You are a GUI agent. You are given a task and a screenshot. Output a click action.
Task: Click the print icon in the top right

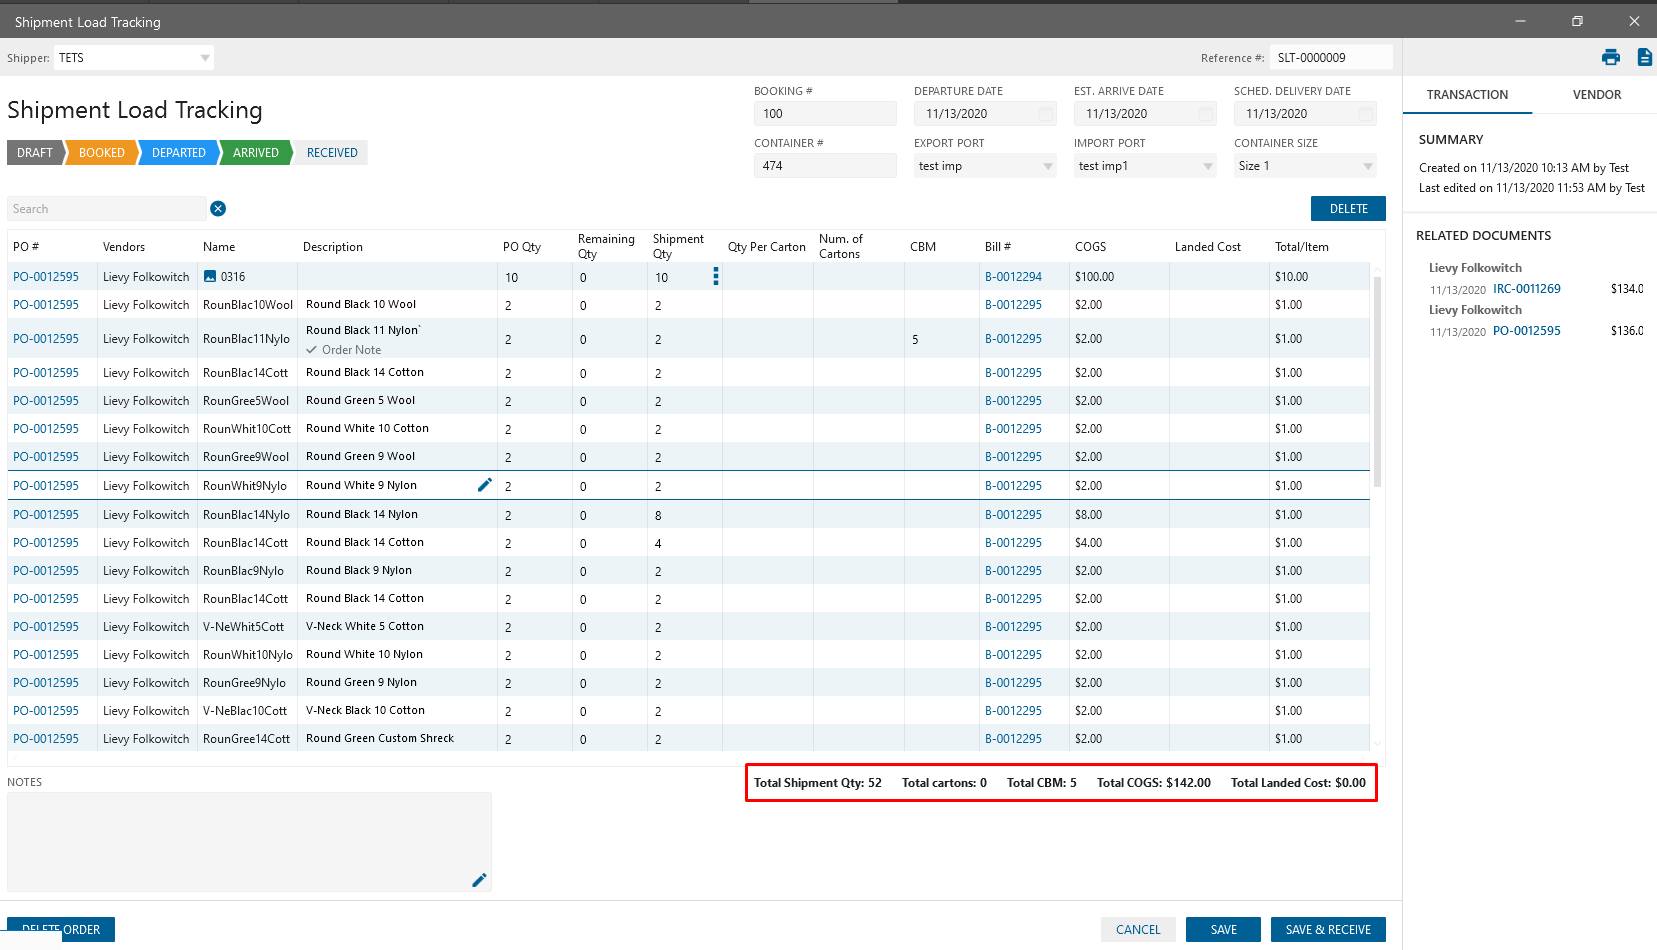[x=1610, y=57]
